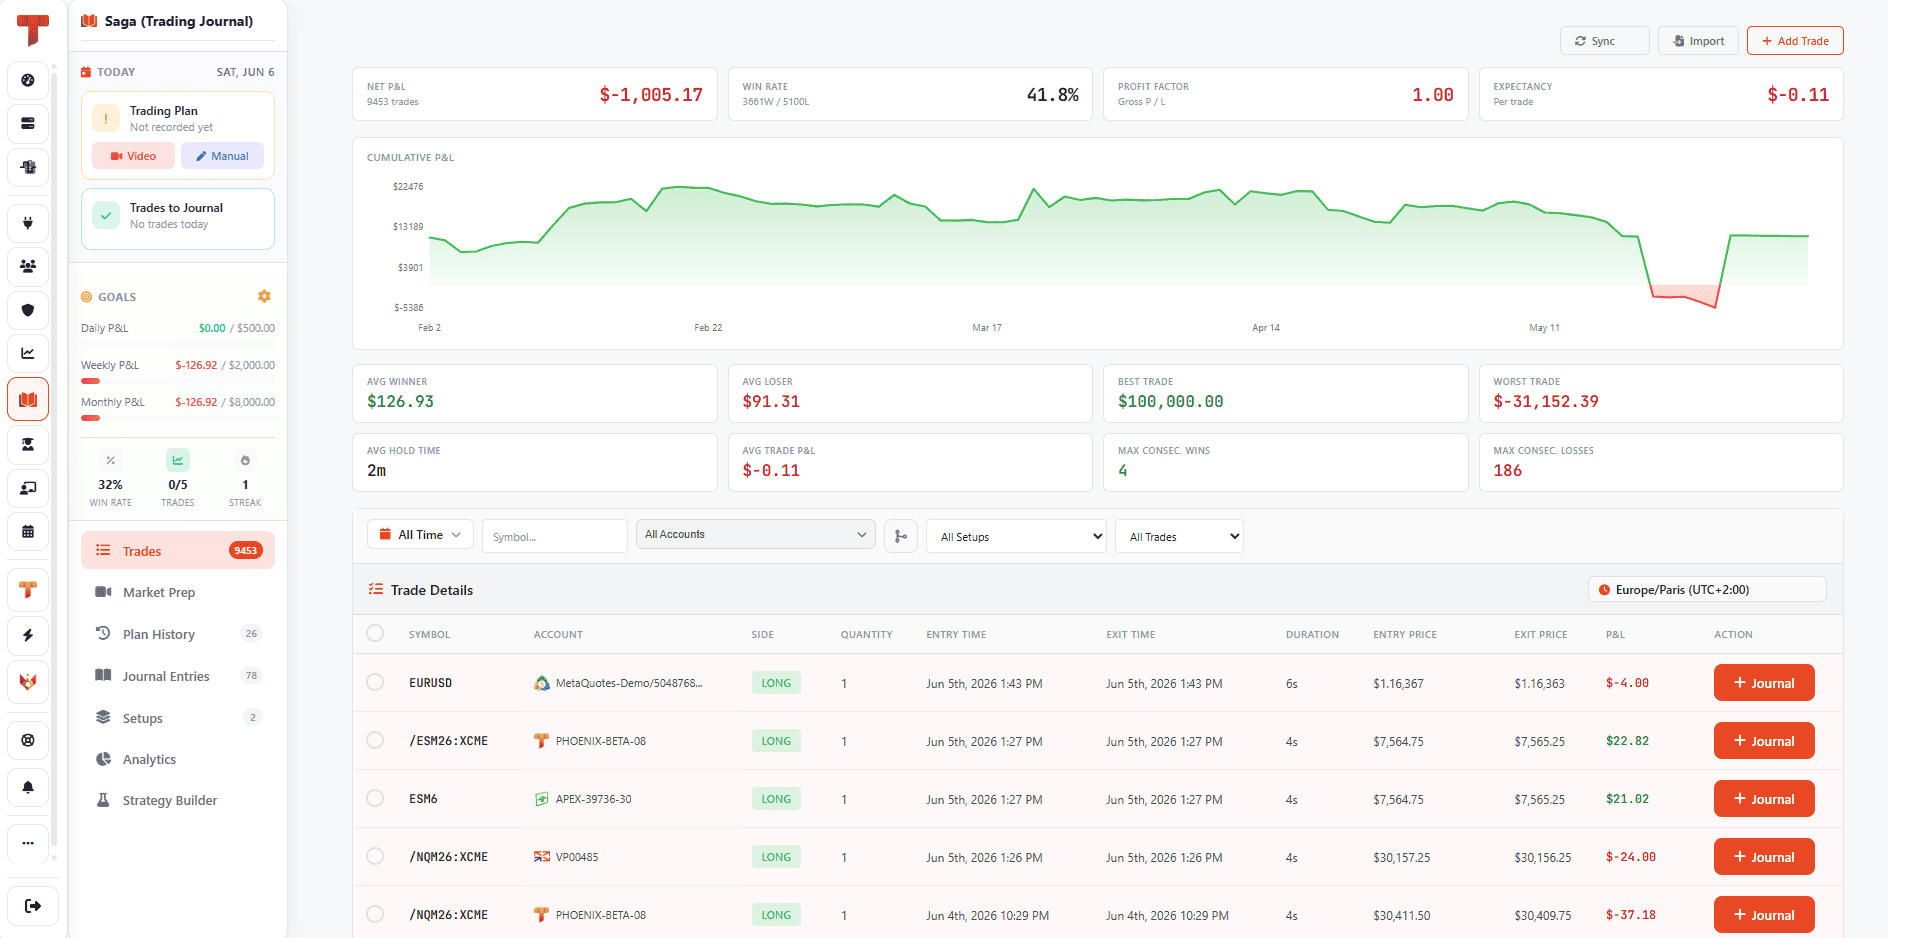Viewport: 1906px width, 938px height.
Task: Click the Monthly P&L progress bar
Action: tap(178, 418)
